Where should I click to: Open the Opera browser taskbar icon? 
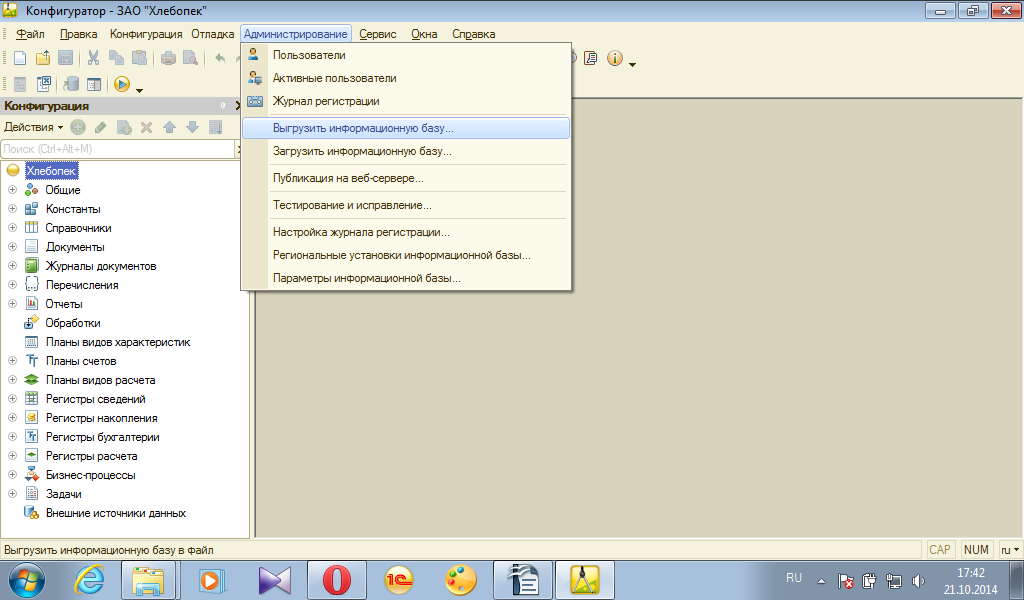tap(336, 580)
